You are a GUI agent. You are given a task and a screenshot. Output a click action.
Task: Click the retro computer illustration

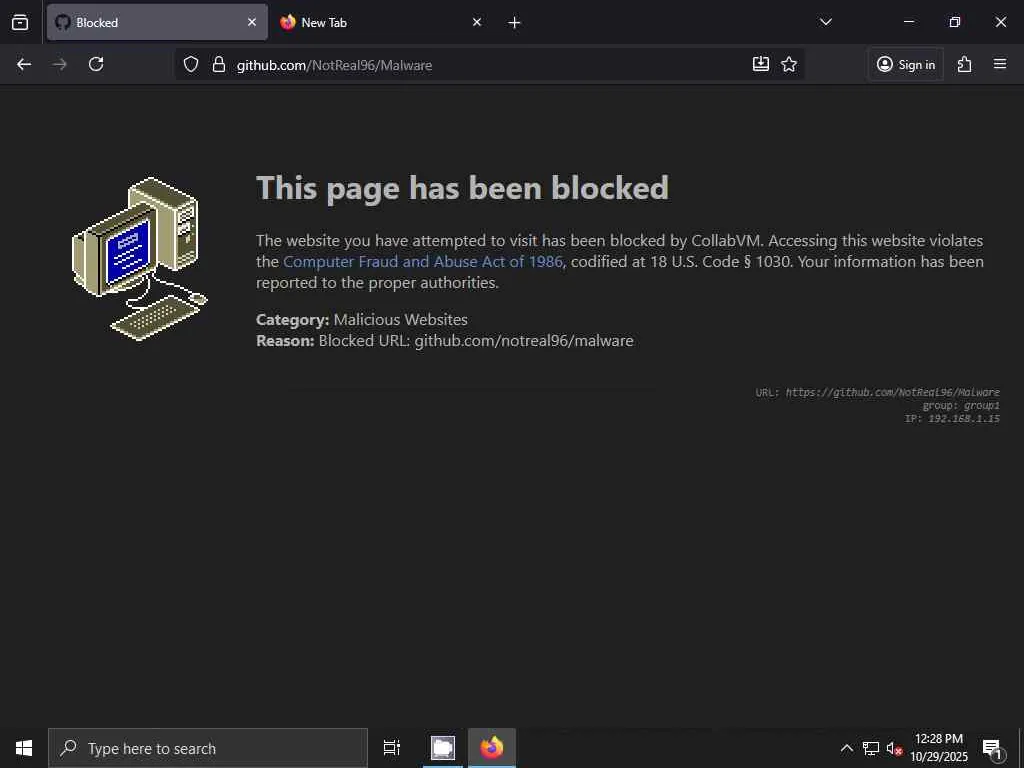pos(140,259)
